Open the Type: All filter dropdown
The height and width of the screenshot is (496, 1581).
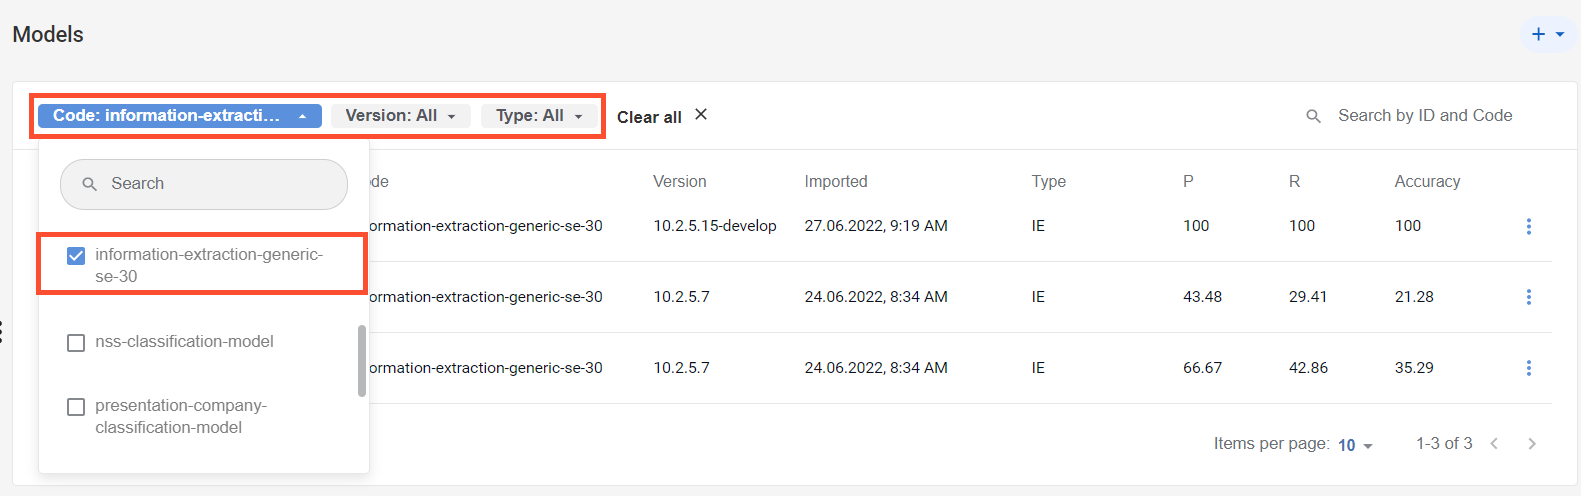[x=539, y=116]
